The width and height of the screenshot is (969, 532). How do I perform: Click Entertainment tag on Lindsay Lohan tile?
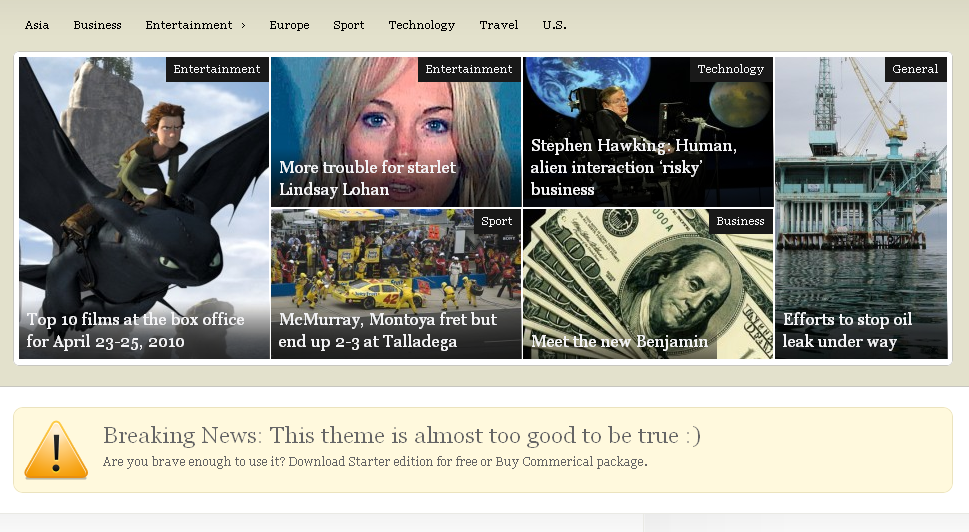(469, 69)
